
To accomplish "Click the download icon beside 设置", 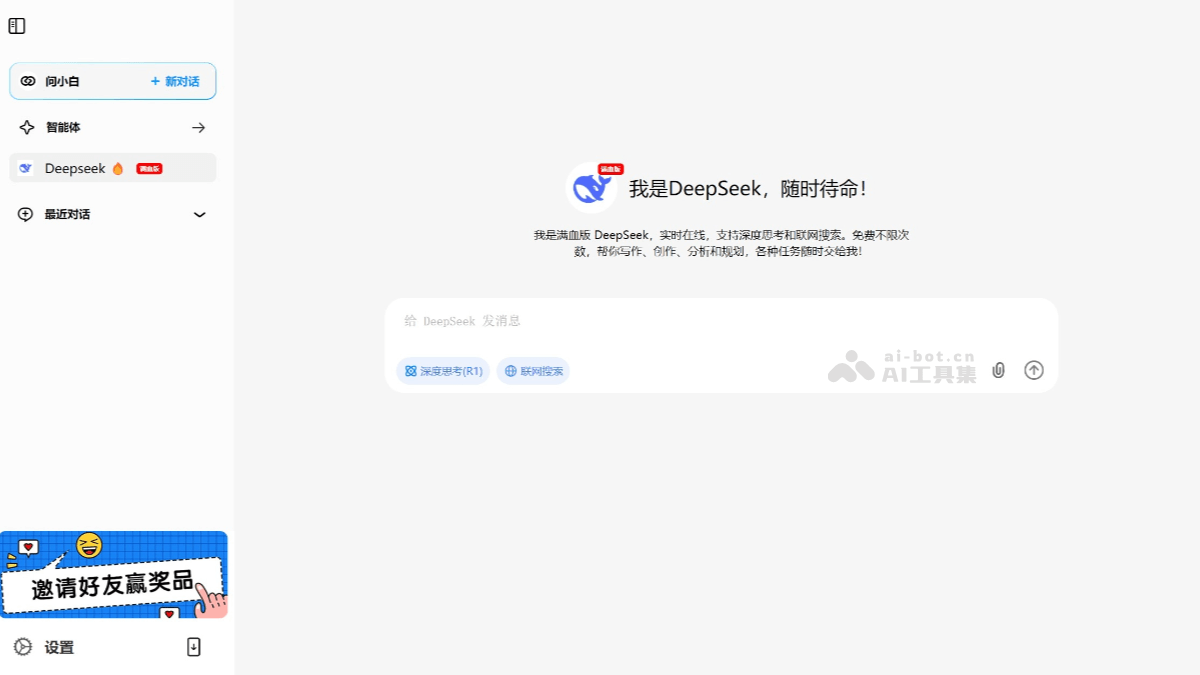I will click(192, 647).
